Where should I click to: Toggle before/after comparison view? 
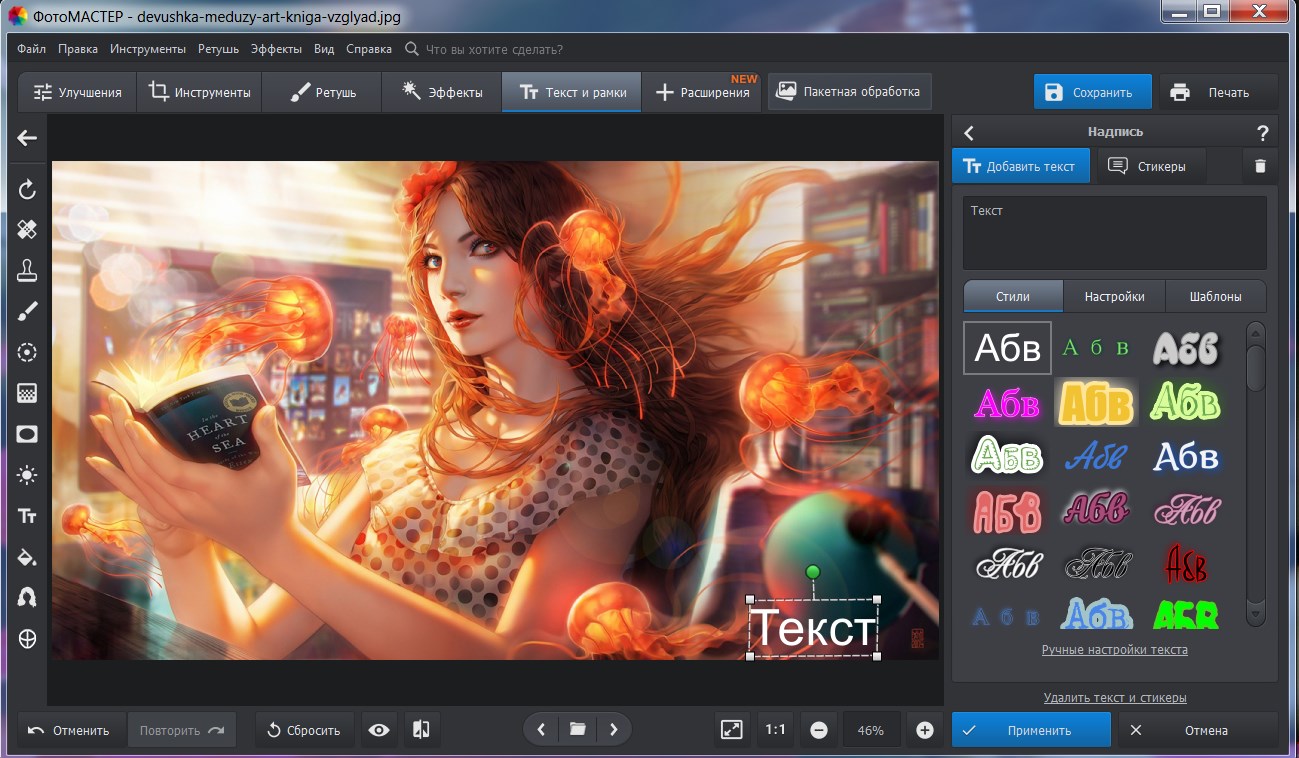[421, 730]
